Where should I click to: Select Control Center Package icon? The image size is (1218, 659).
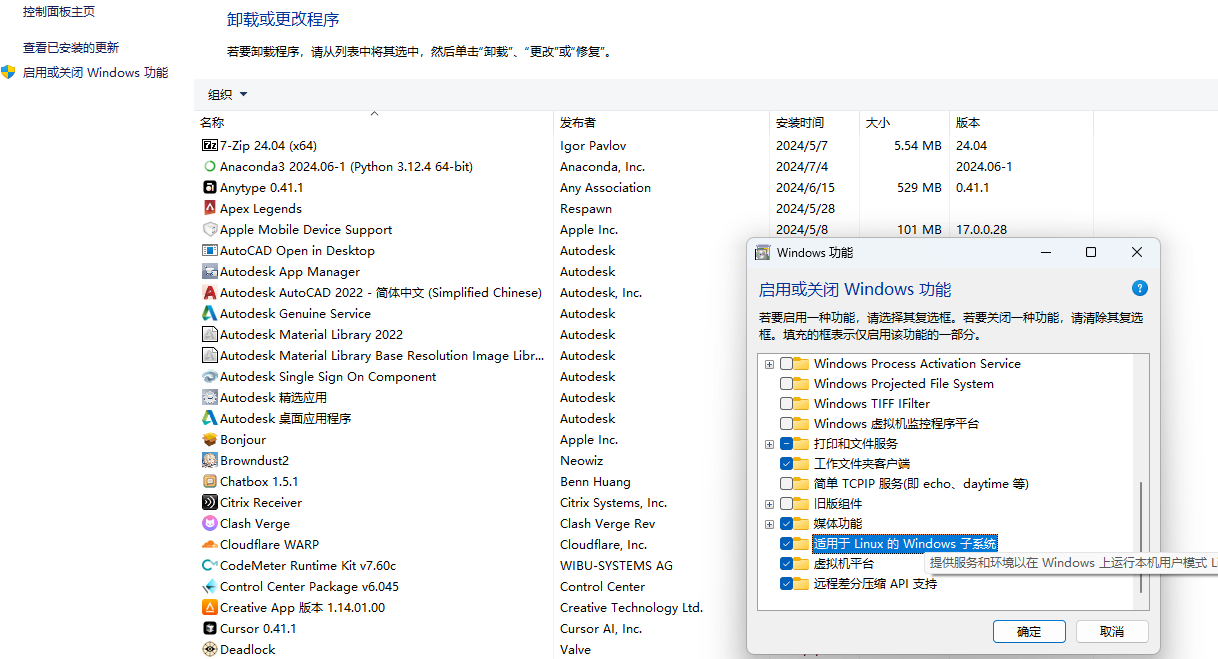click(210, 587)
